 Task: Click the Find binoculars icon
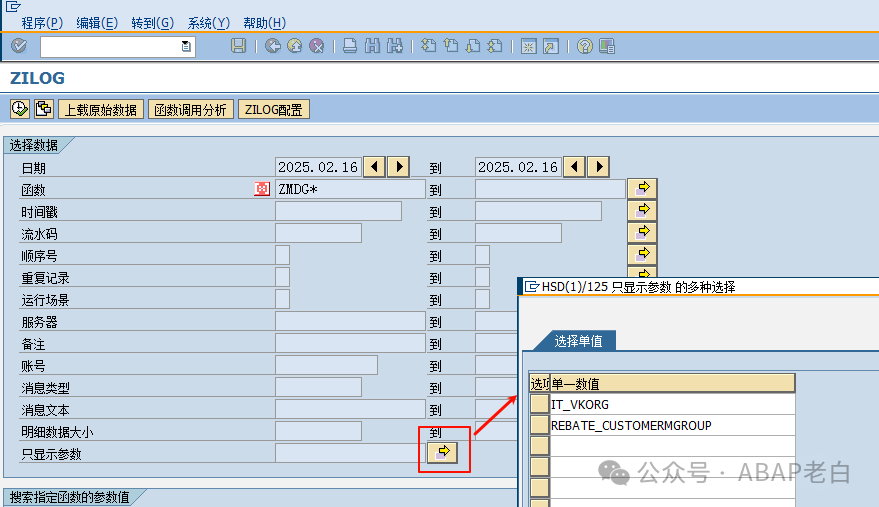click(x=372, y=46)
